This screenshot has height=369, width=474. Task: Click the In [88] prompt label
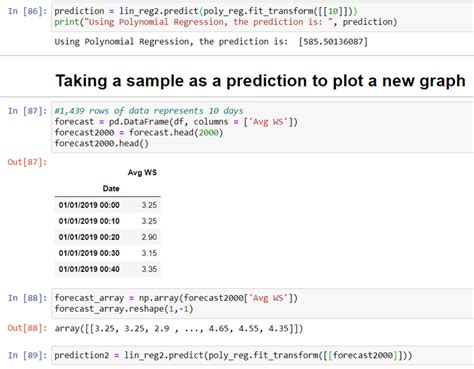click(x=27, y=298)
